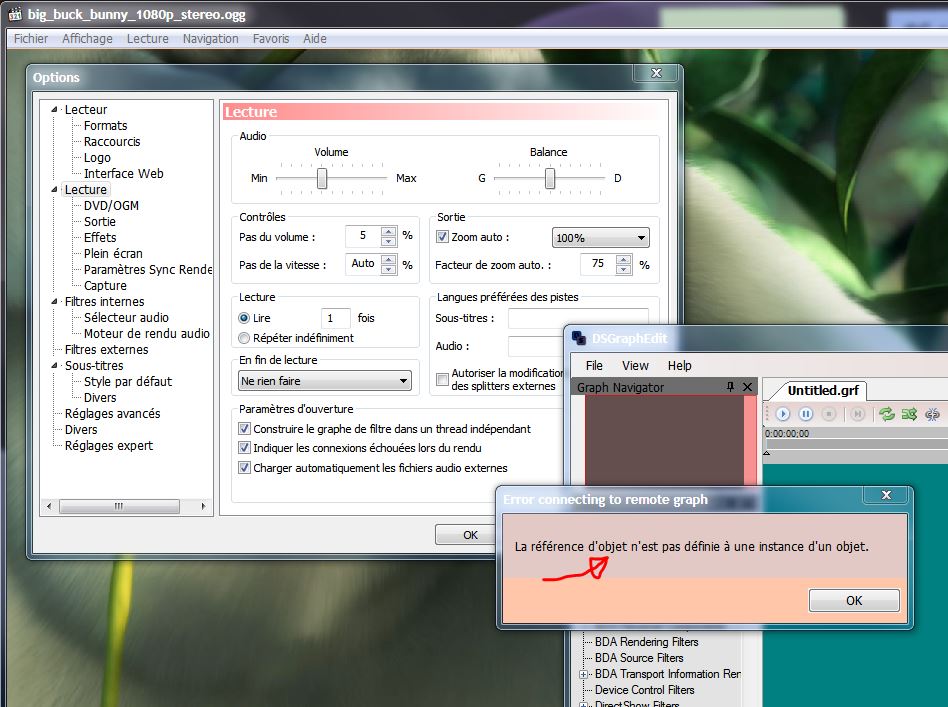Click the Pas du volume value field
The width and height of the screenshot is (948, 707).
click(363, 236)
